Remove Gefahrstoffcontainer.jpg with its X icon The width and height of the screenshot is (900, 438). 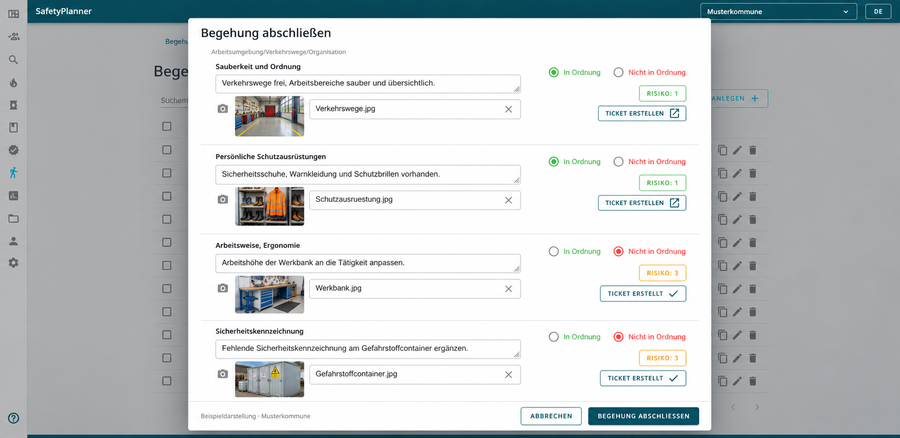pyautogui.click(x=508, y=374)
